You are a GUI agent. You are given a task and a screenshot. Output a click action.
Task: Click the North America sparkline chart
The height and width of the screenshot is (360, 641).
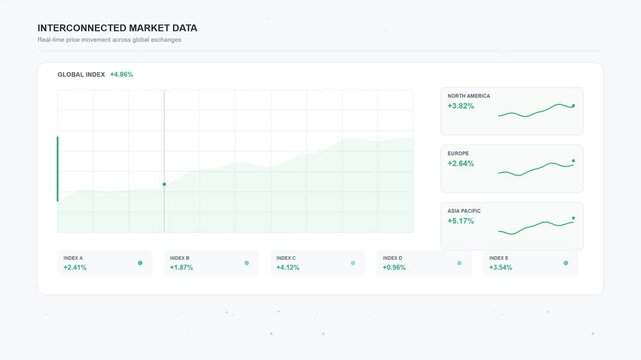click(x=536, y=110)
